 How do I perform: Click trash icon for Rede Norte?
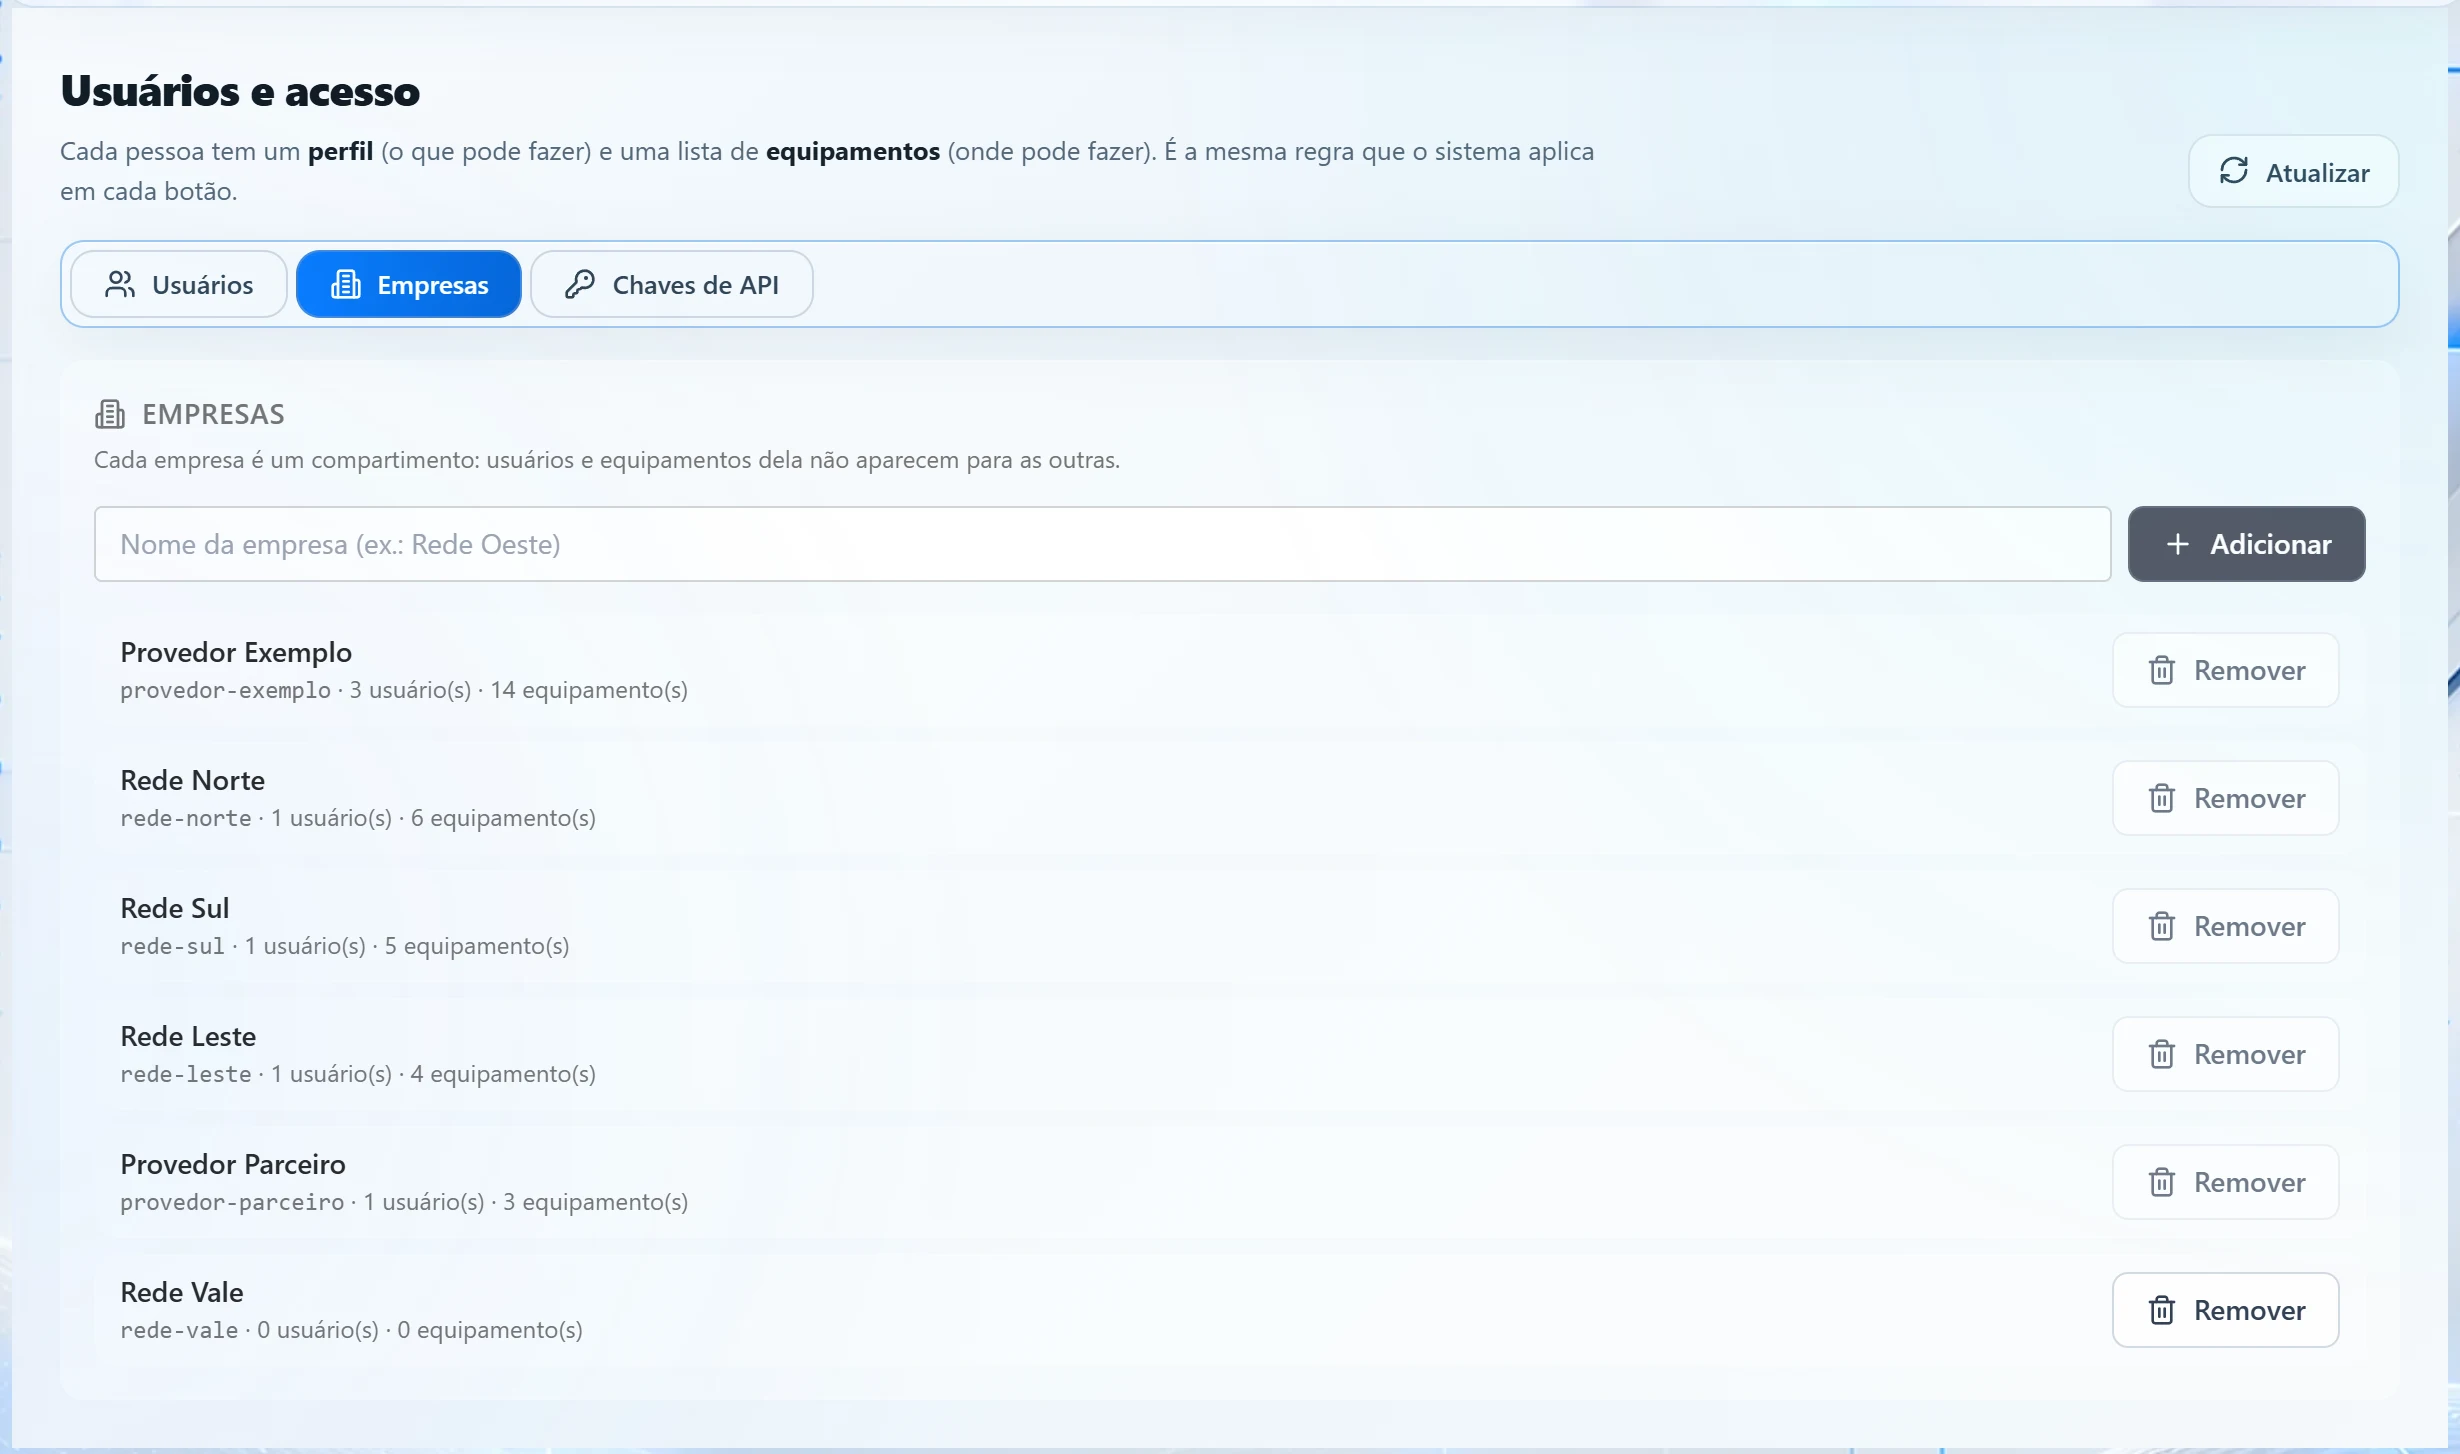2161,798
